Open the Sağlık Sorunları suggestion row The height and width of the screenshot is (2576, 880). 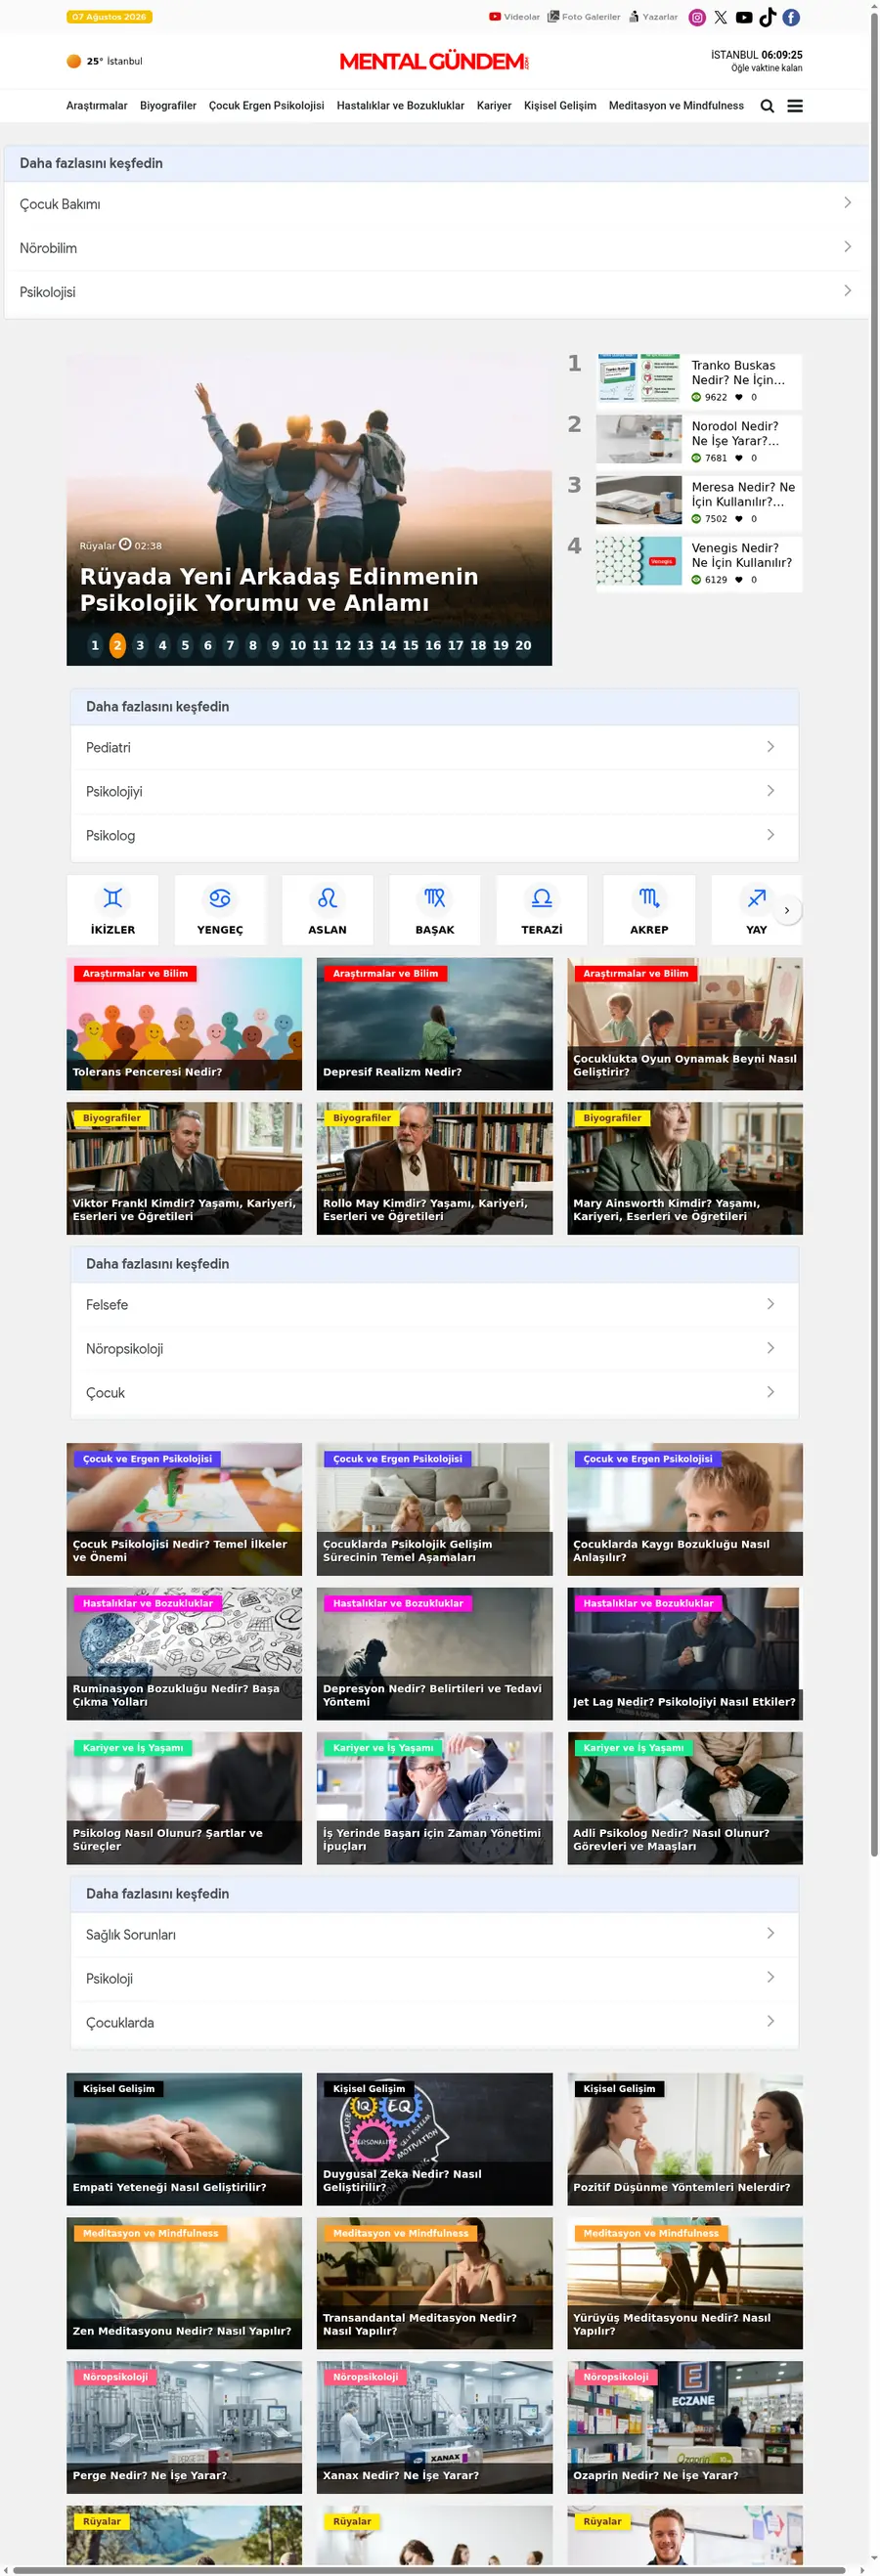tap(434, 1935)
